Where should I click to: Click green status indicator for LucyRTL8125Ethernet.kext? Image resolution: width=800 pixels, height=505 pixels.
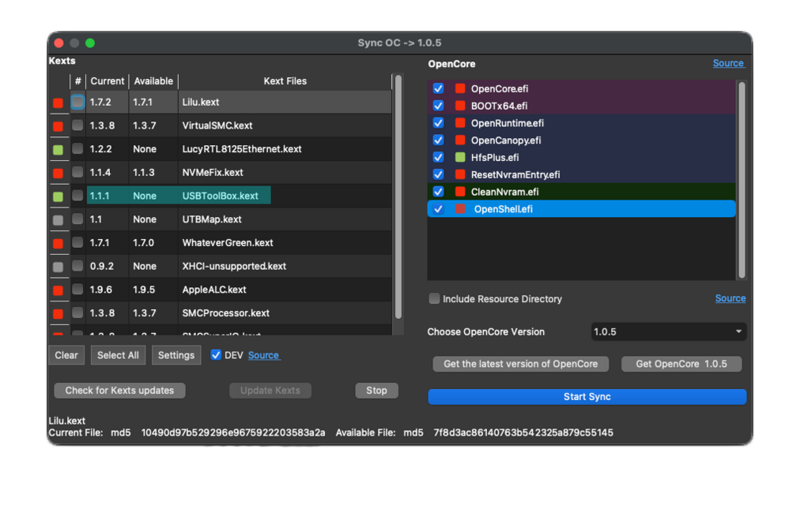(x=58, y=149)
